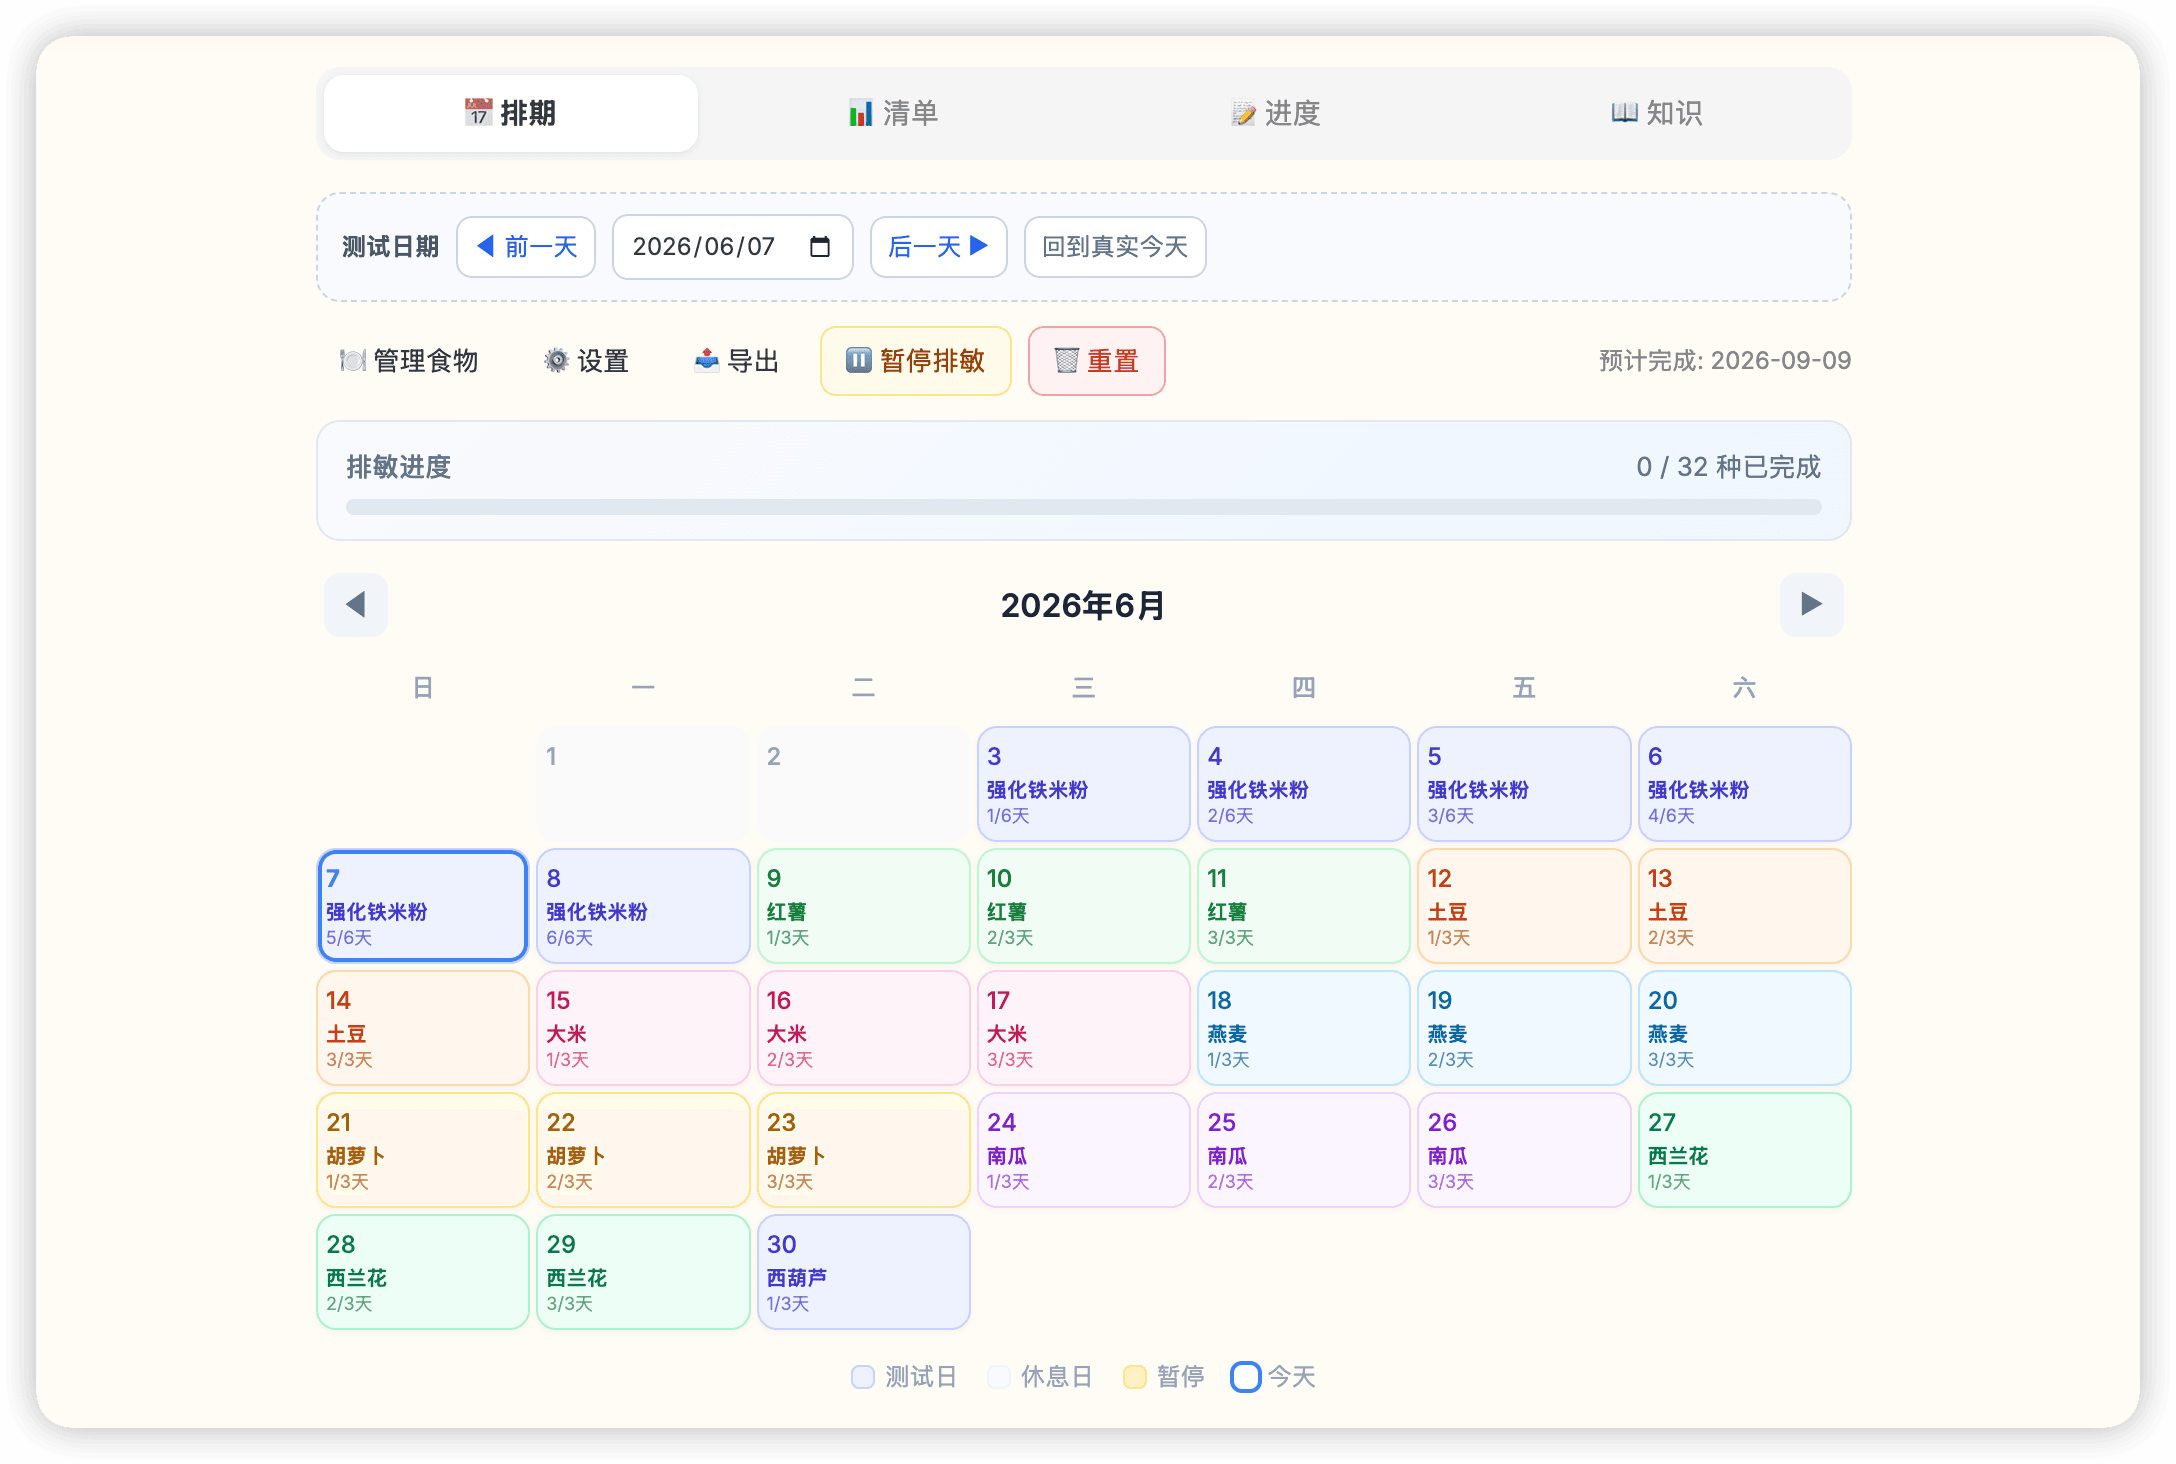Image resolution: width=2176 pixels, height=1464 pixels.
Task: Select June 19 燕麦 2/3天
Action: 1524,1028
